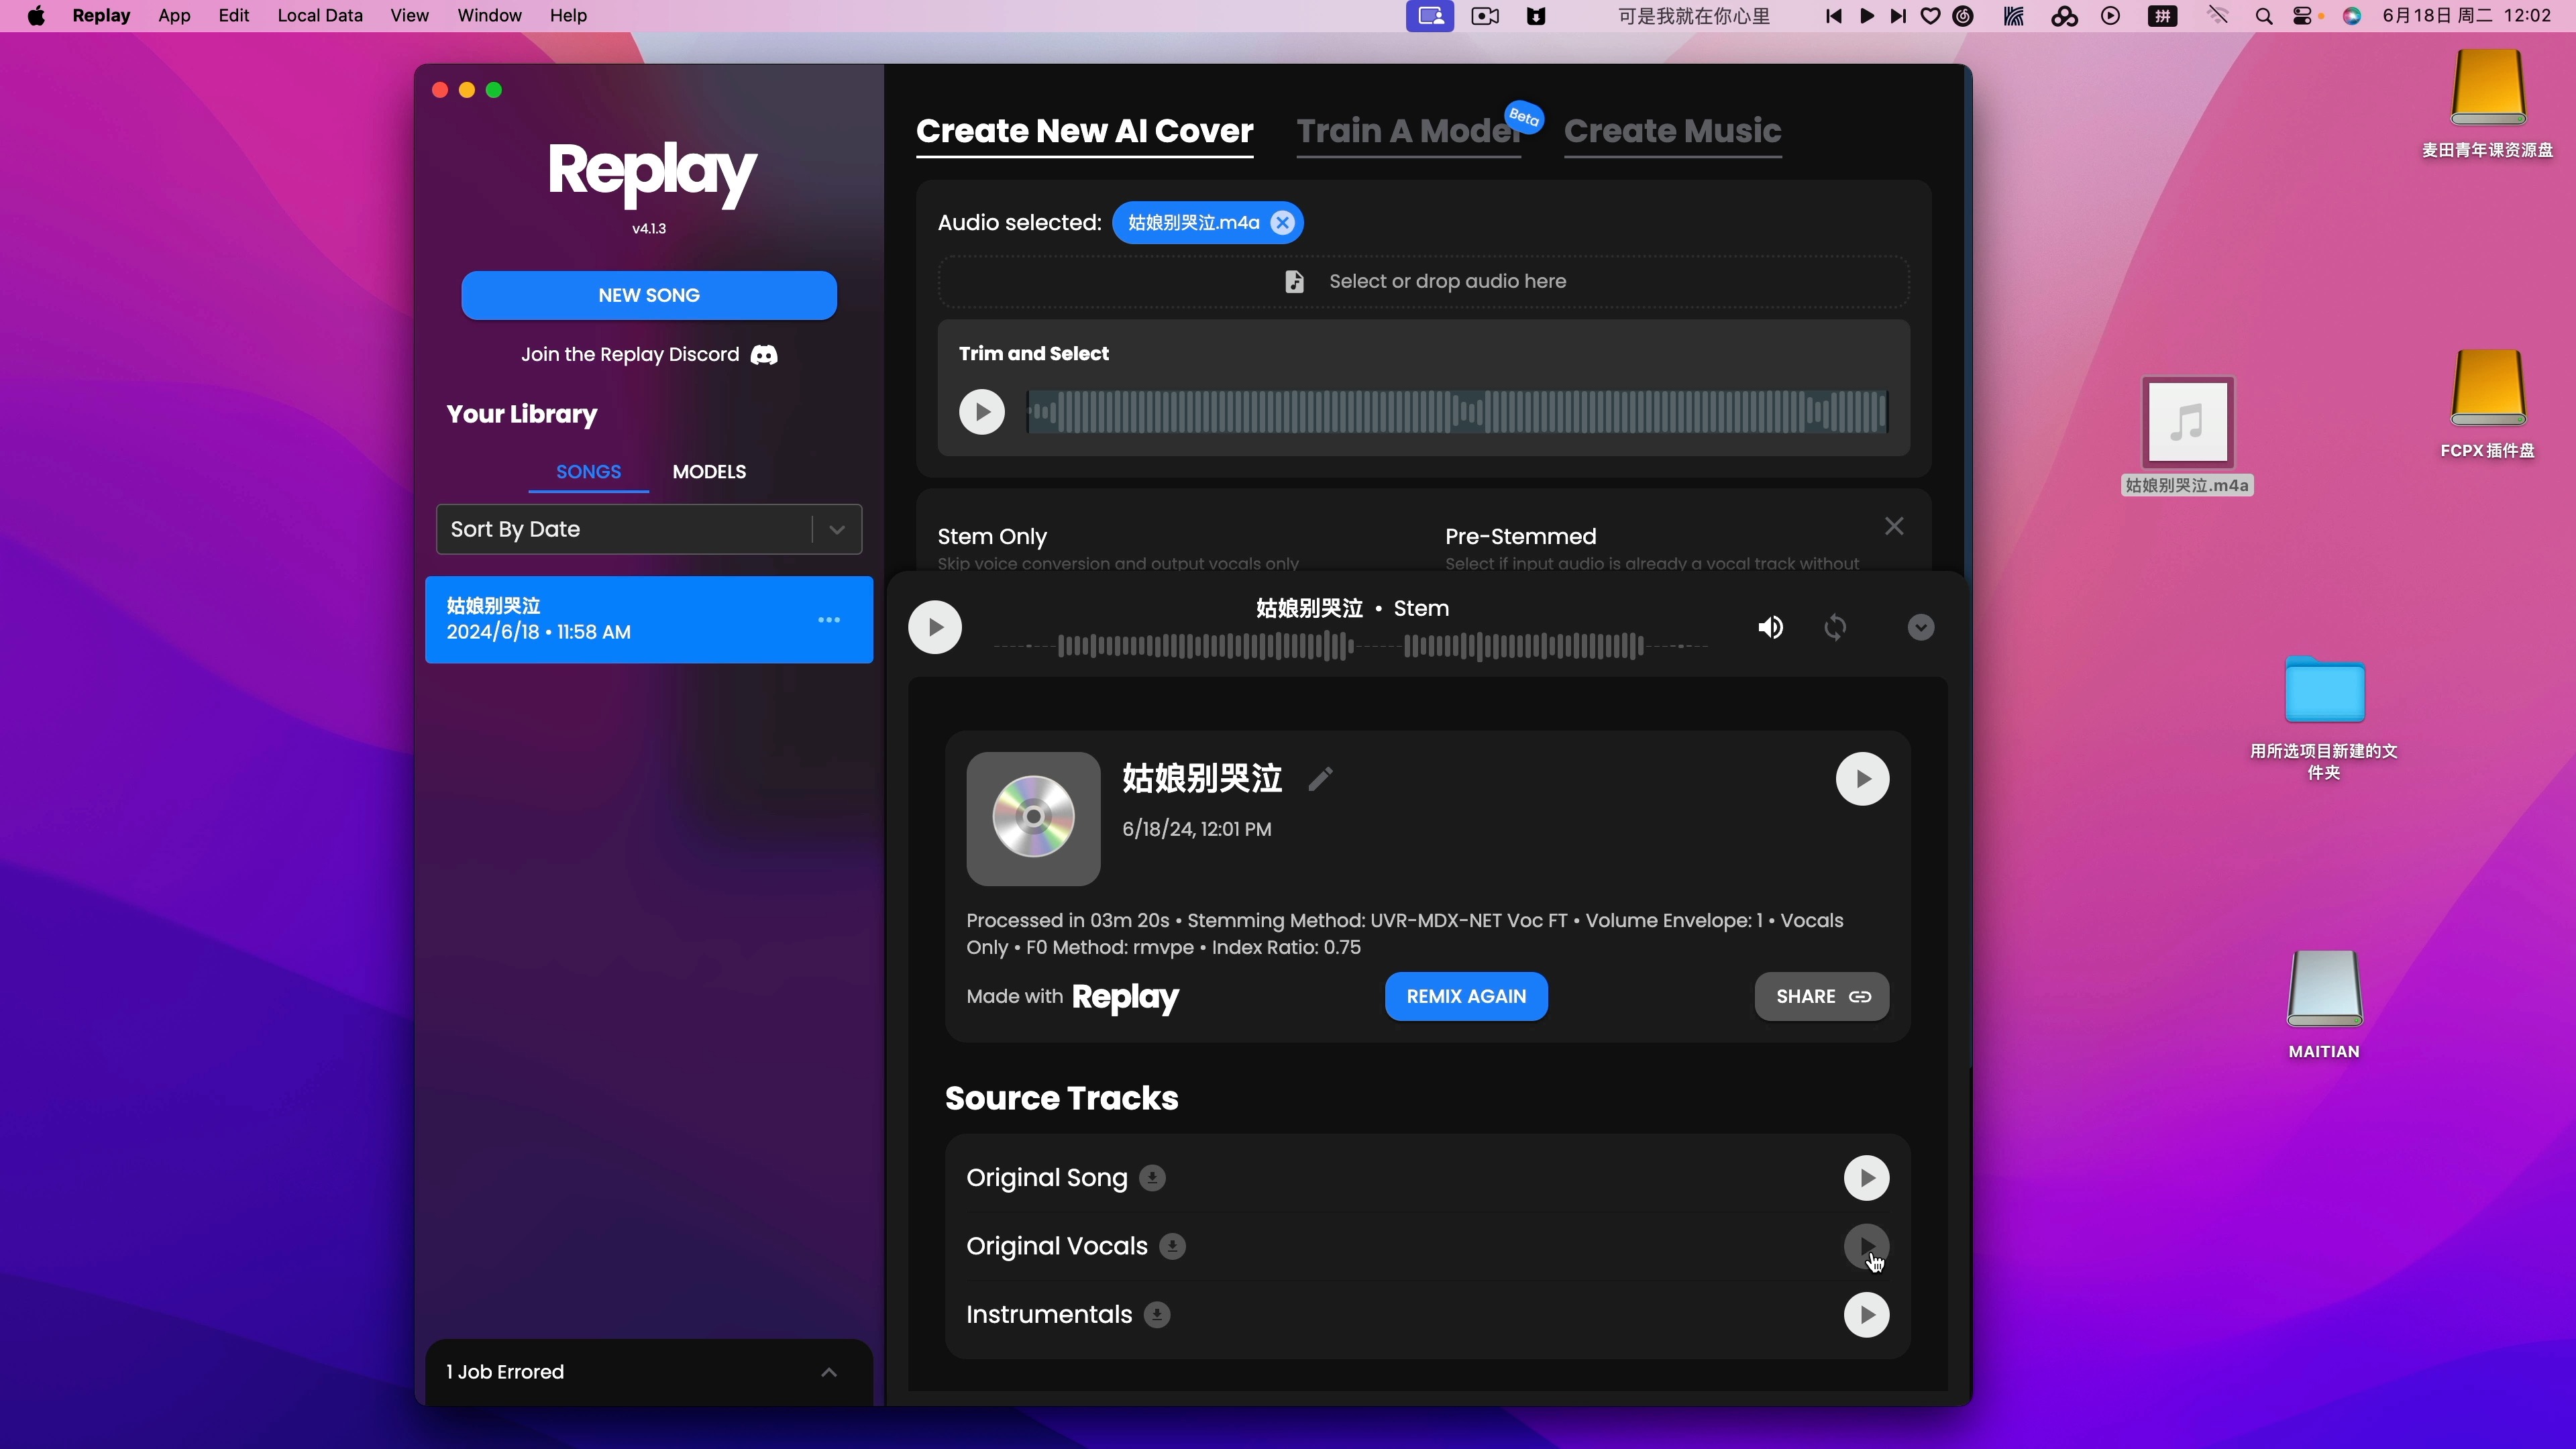This screenshot has width=2576, height=1449.
Task: Open the Apple menu
Action: [x=36, y=16]
